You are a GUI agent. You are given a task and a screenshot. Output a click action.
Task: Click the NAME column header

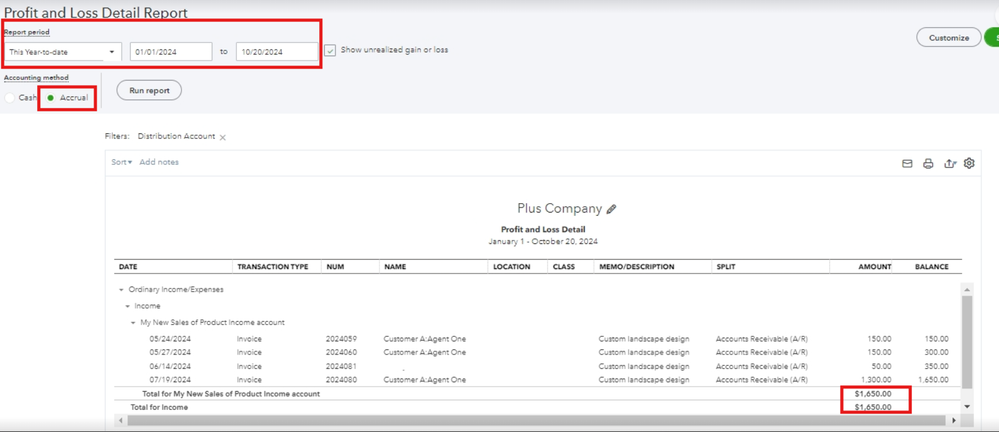click(395, 267)
